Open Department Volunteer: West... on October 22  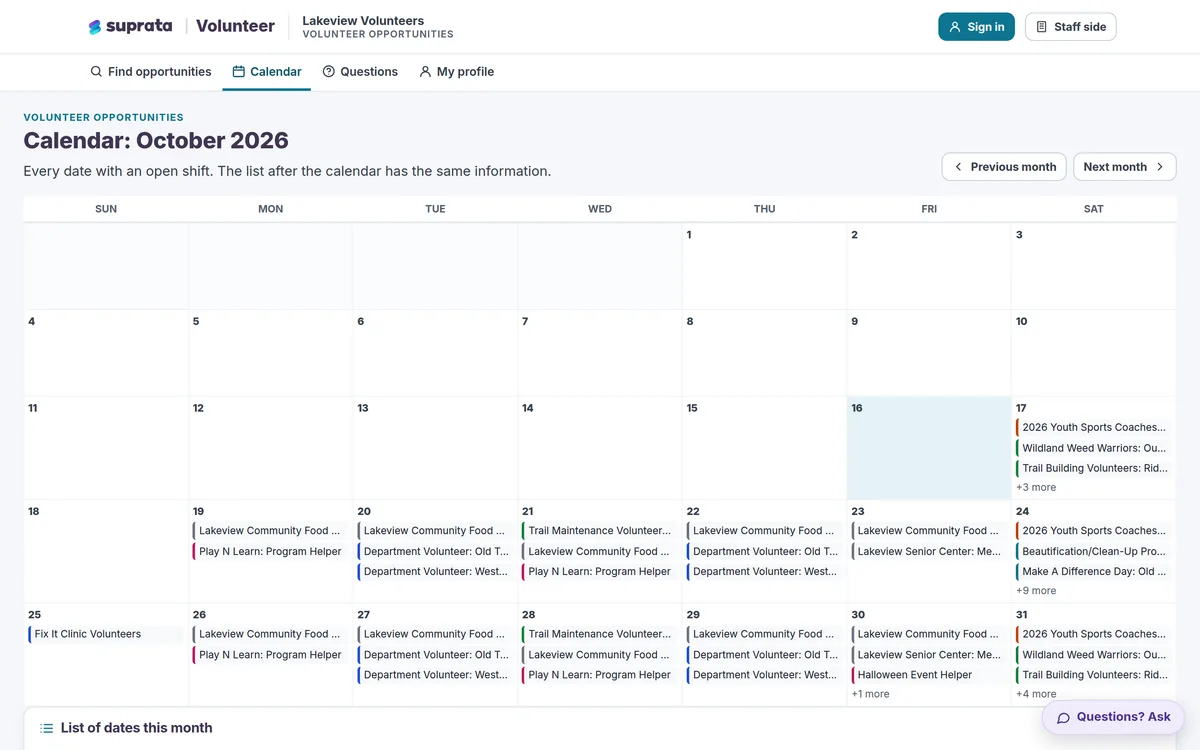click(764, 572)
